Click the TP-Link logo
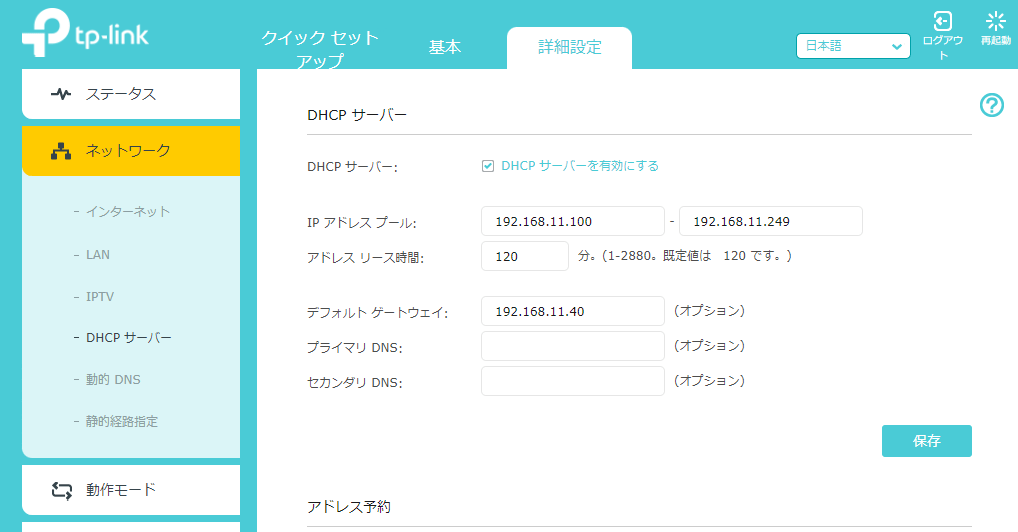The width and height of the screenshot is (1018, 532). [x=85, y=36]
